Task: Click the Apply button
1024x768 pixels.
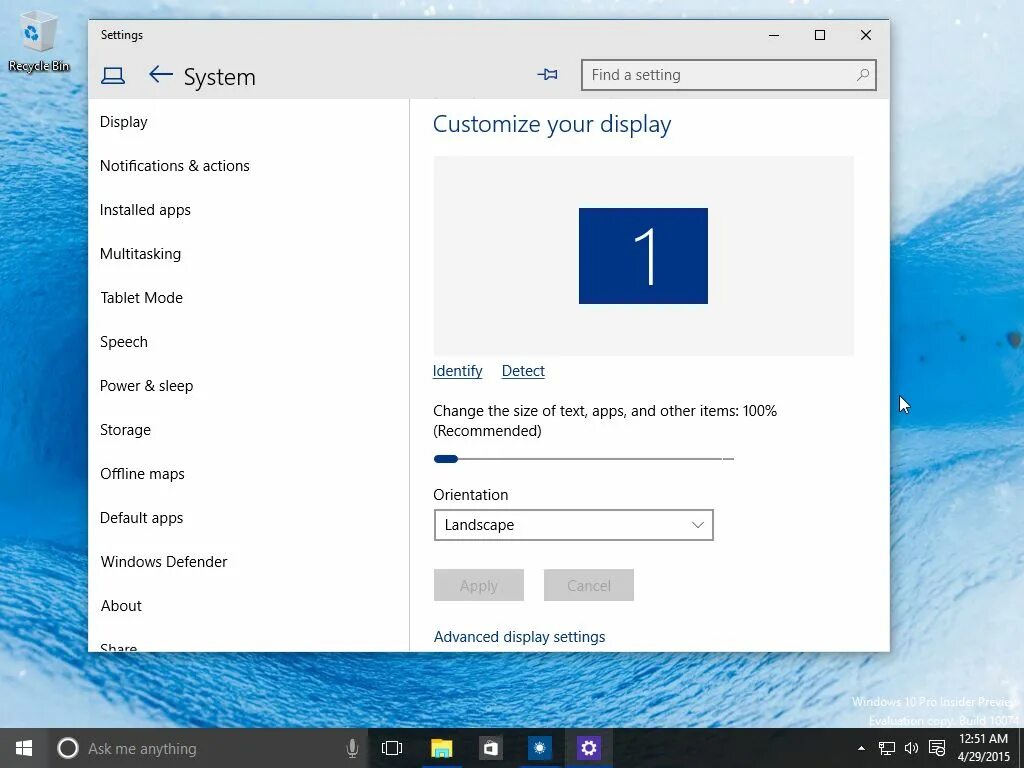Action: (x=479, y=585)
